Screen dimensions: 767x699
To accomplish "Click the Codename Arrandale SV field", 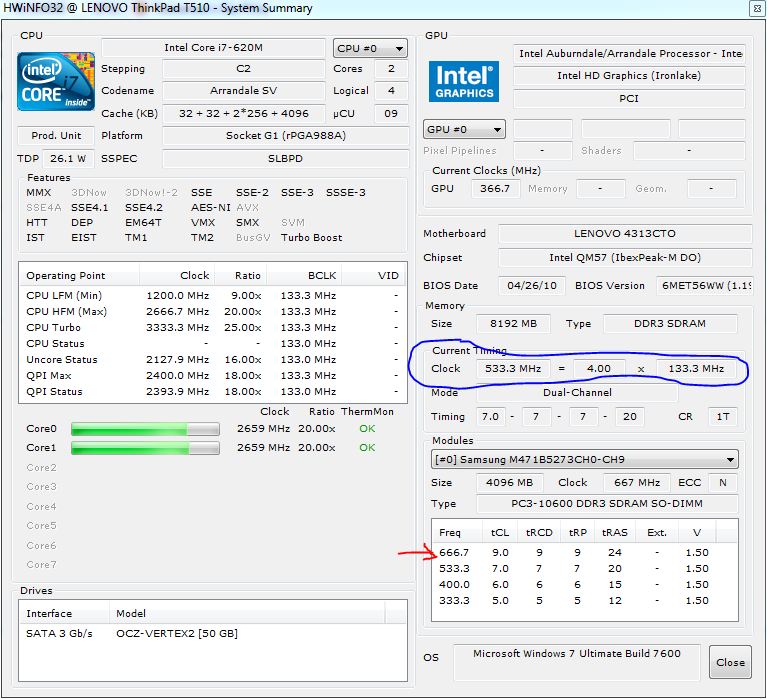I will point(244,90).
